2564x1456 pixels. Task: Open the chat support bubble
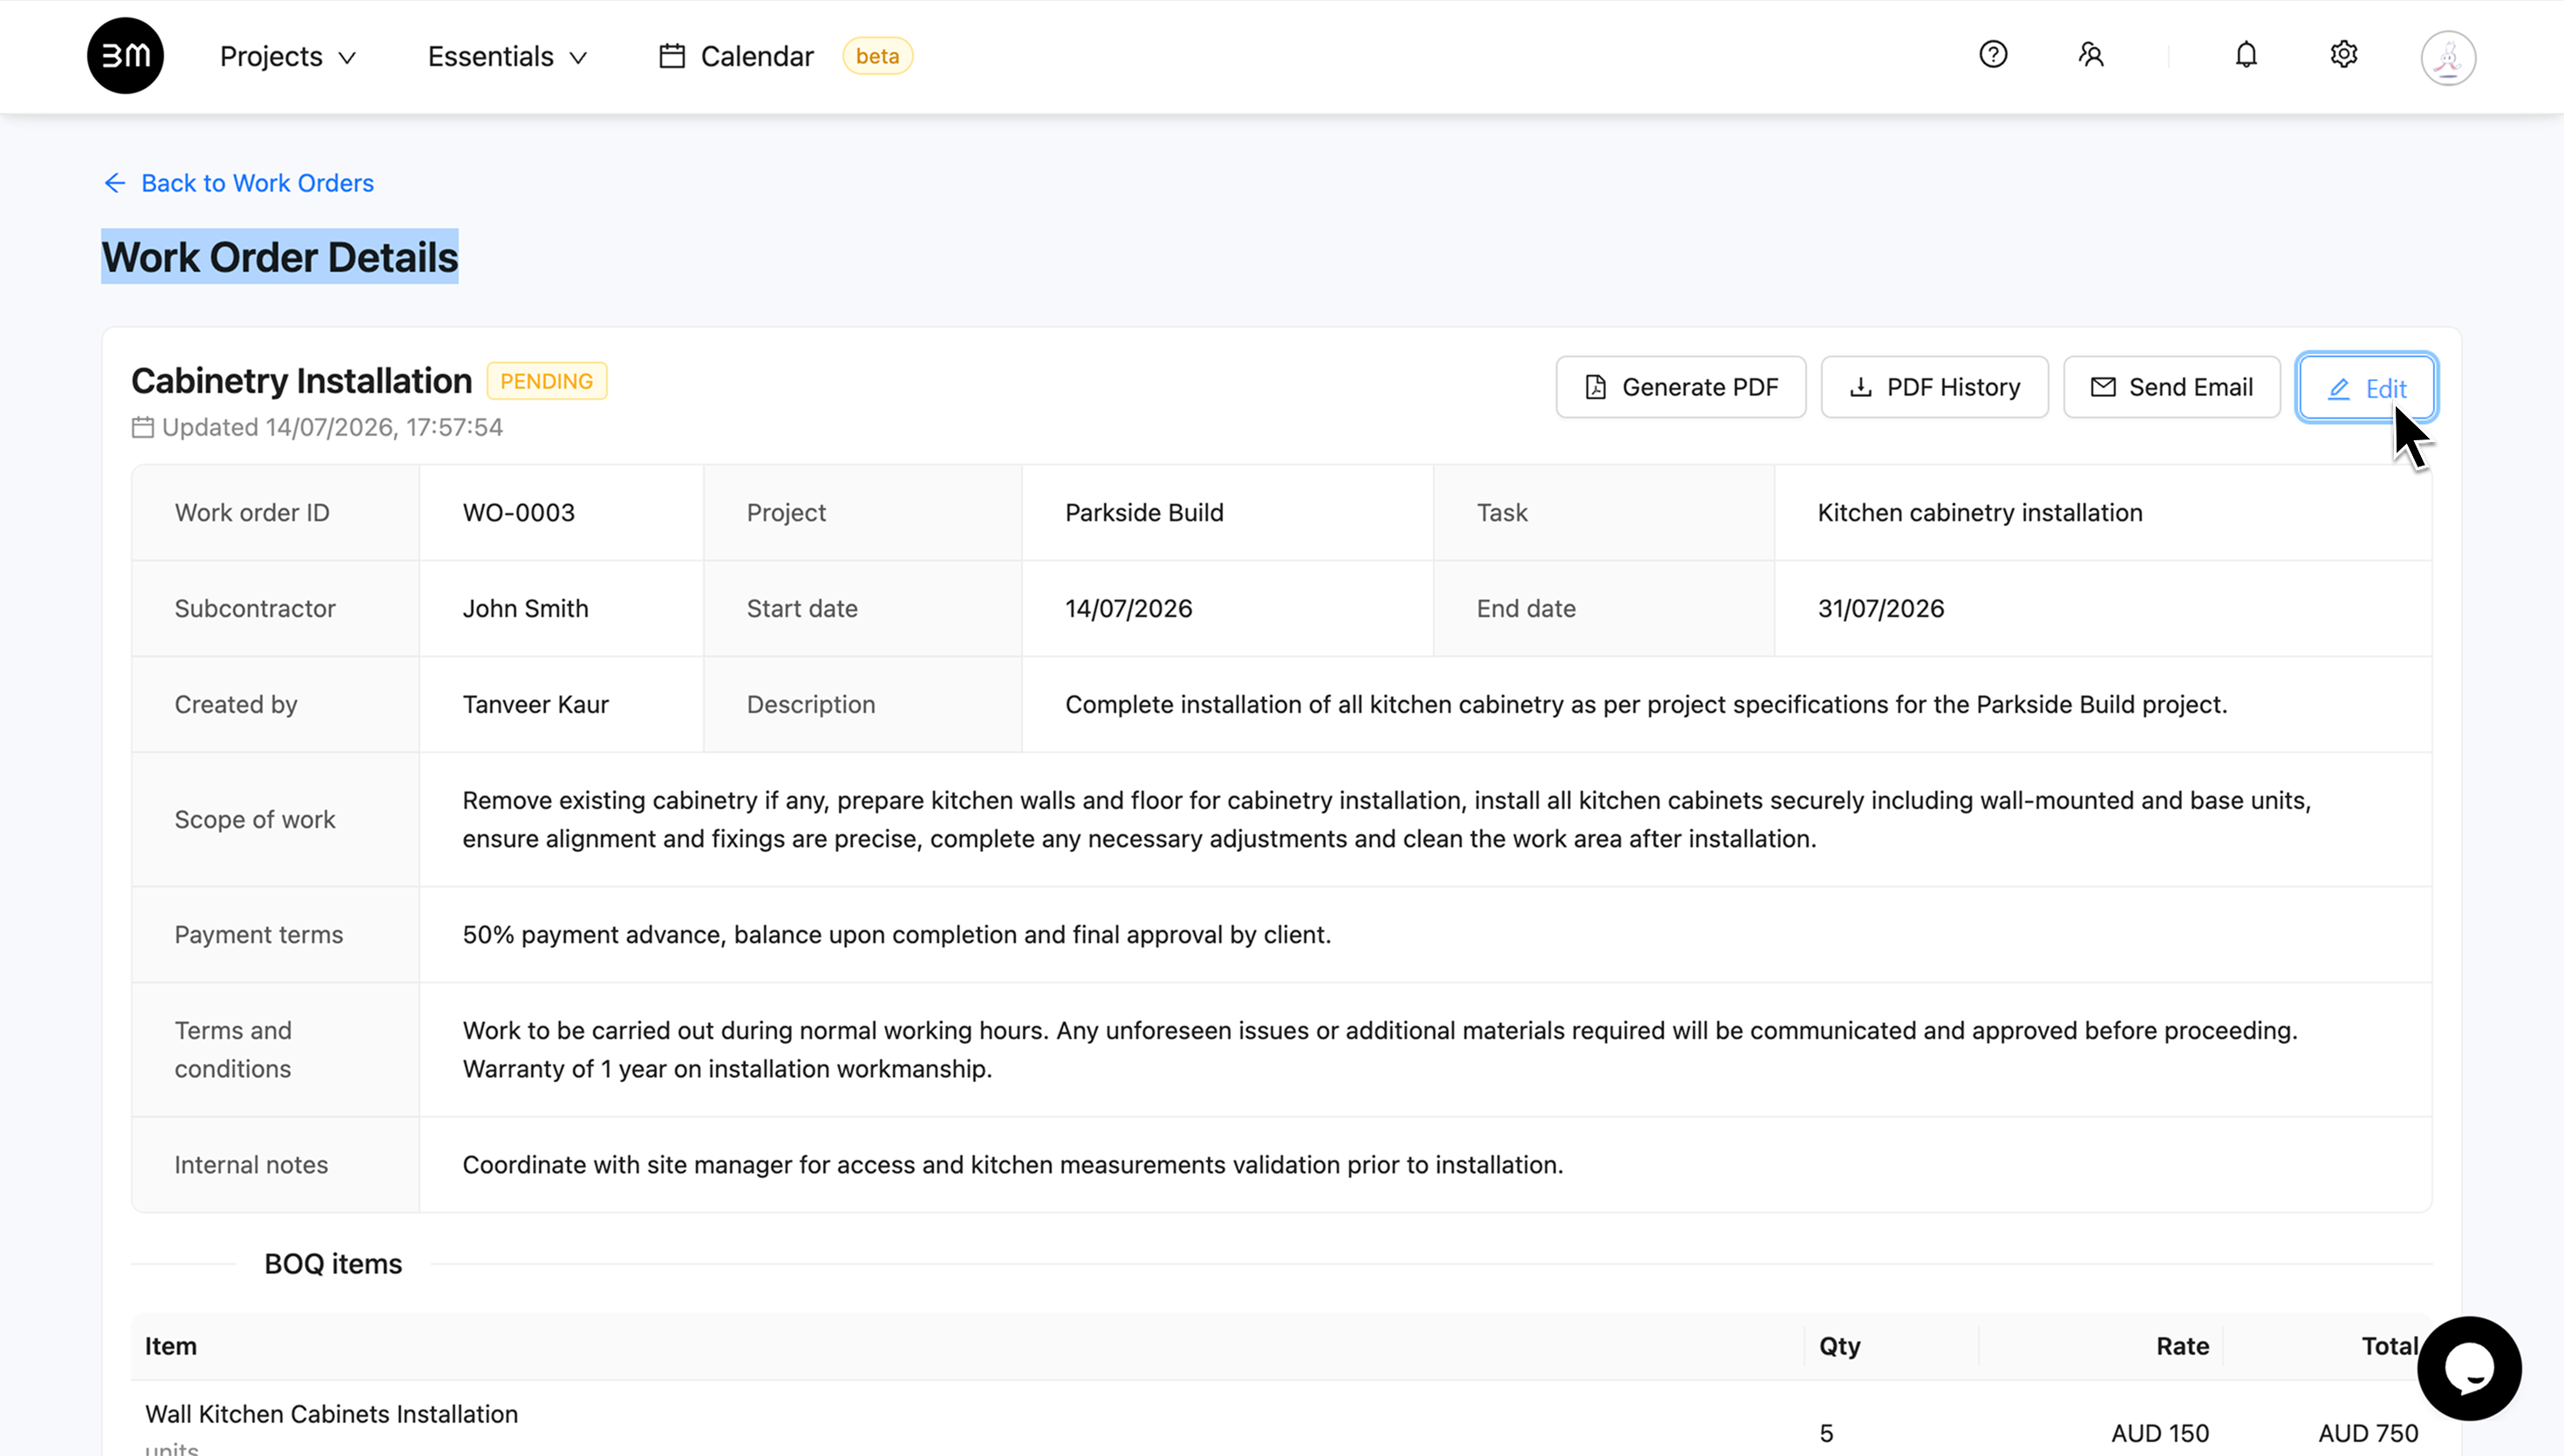(x=2469, y=1368)
